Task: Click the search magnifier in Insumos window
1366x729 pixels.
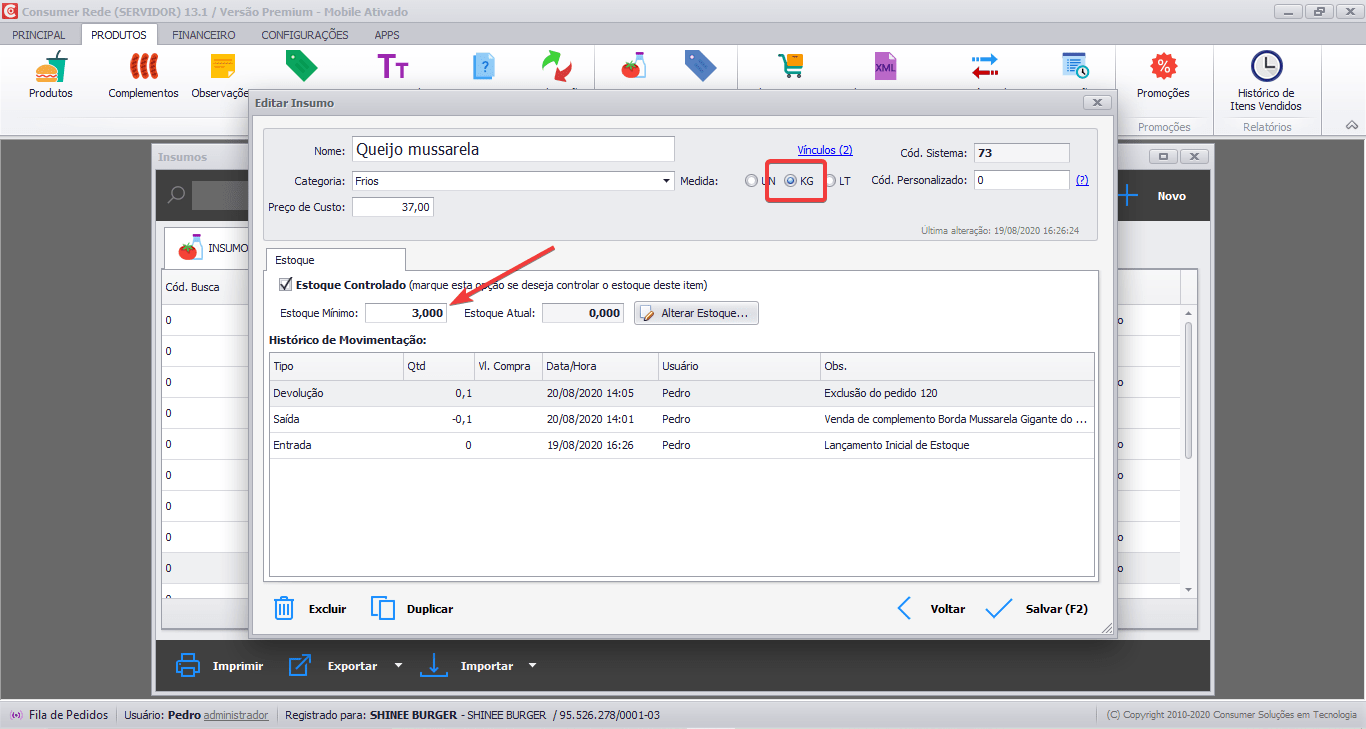Action: (x=176, y=195)
